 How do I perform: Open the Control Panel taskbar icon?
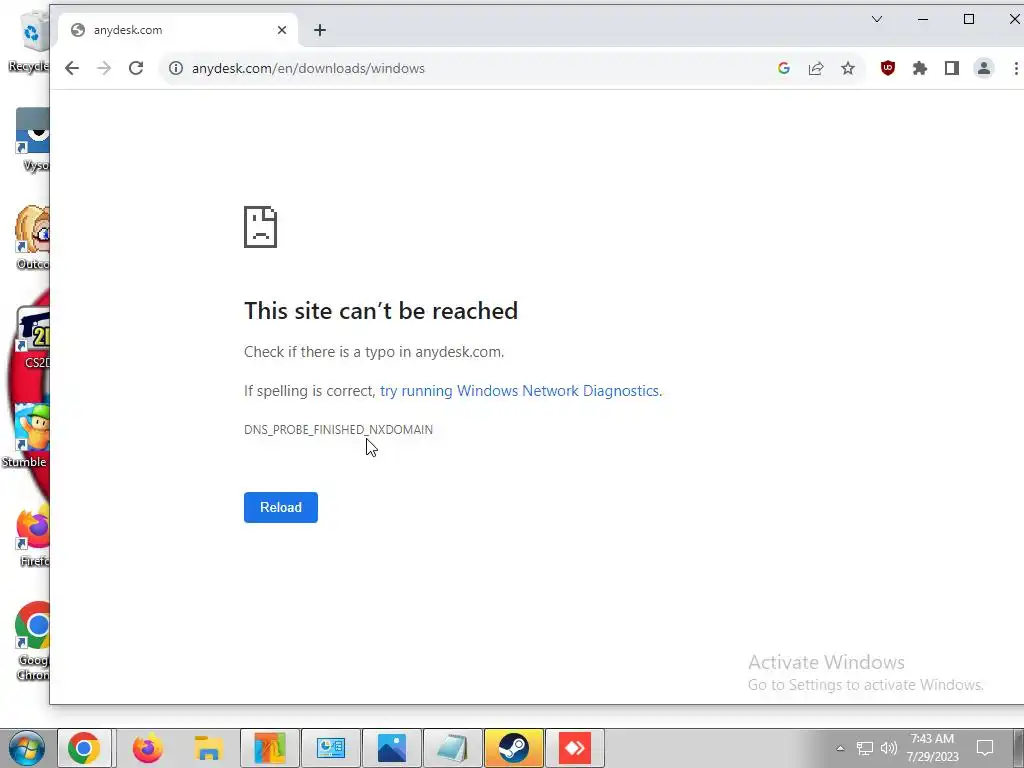[x=330, y=748]
